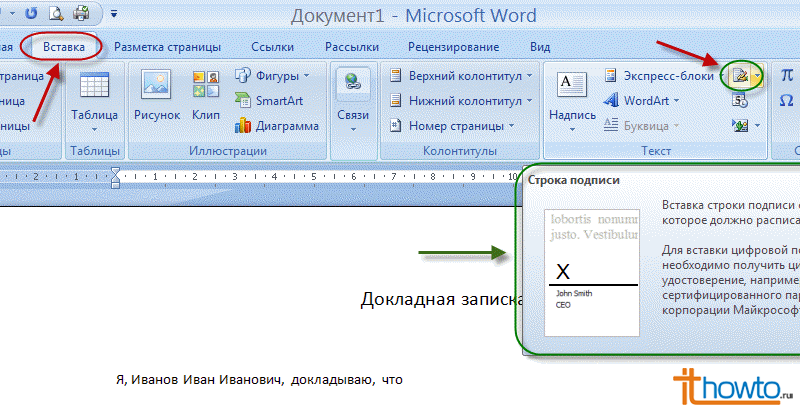Click the Date and Time icon
Viewport: 800px width, 412px height.
(740, 101)
